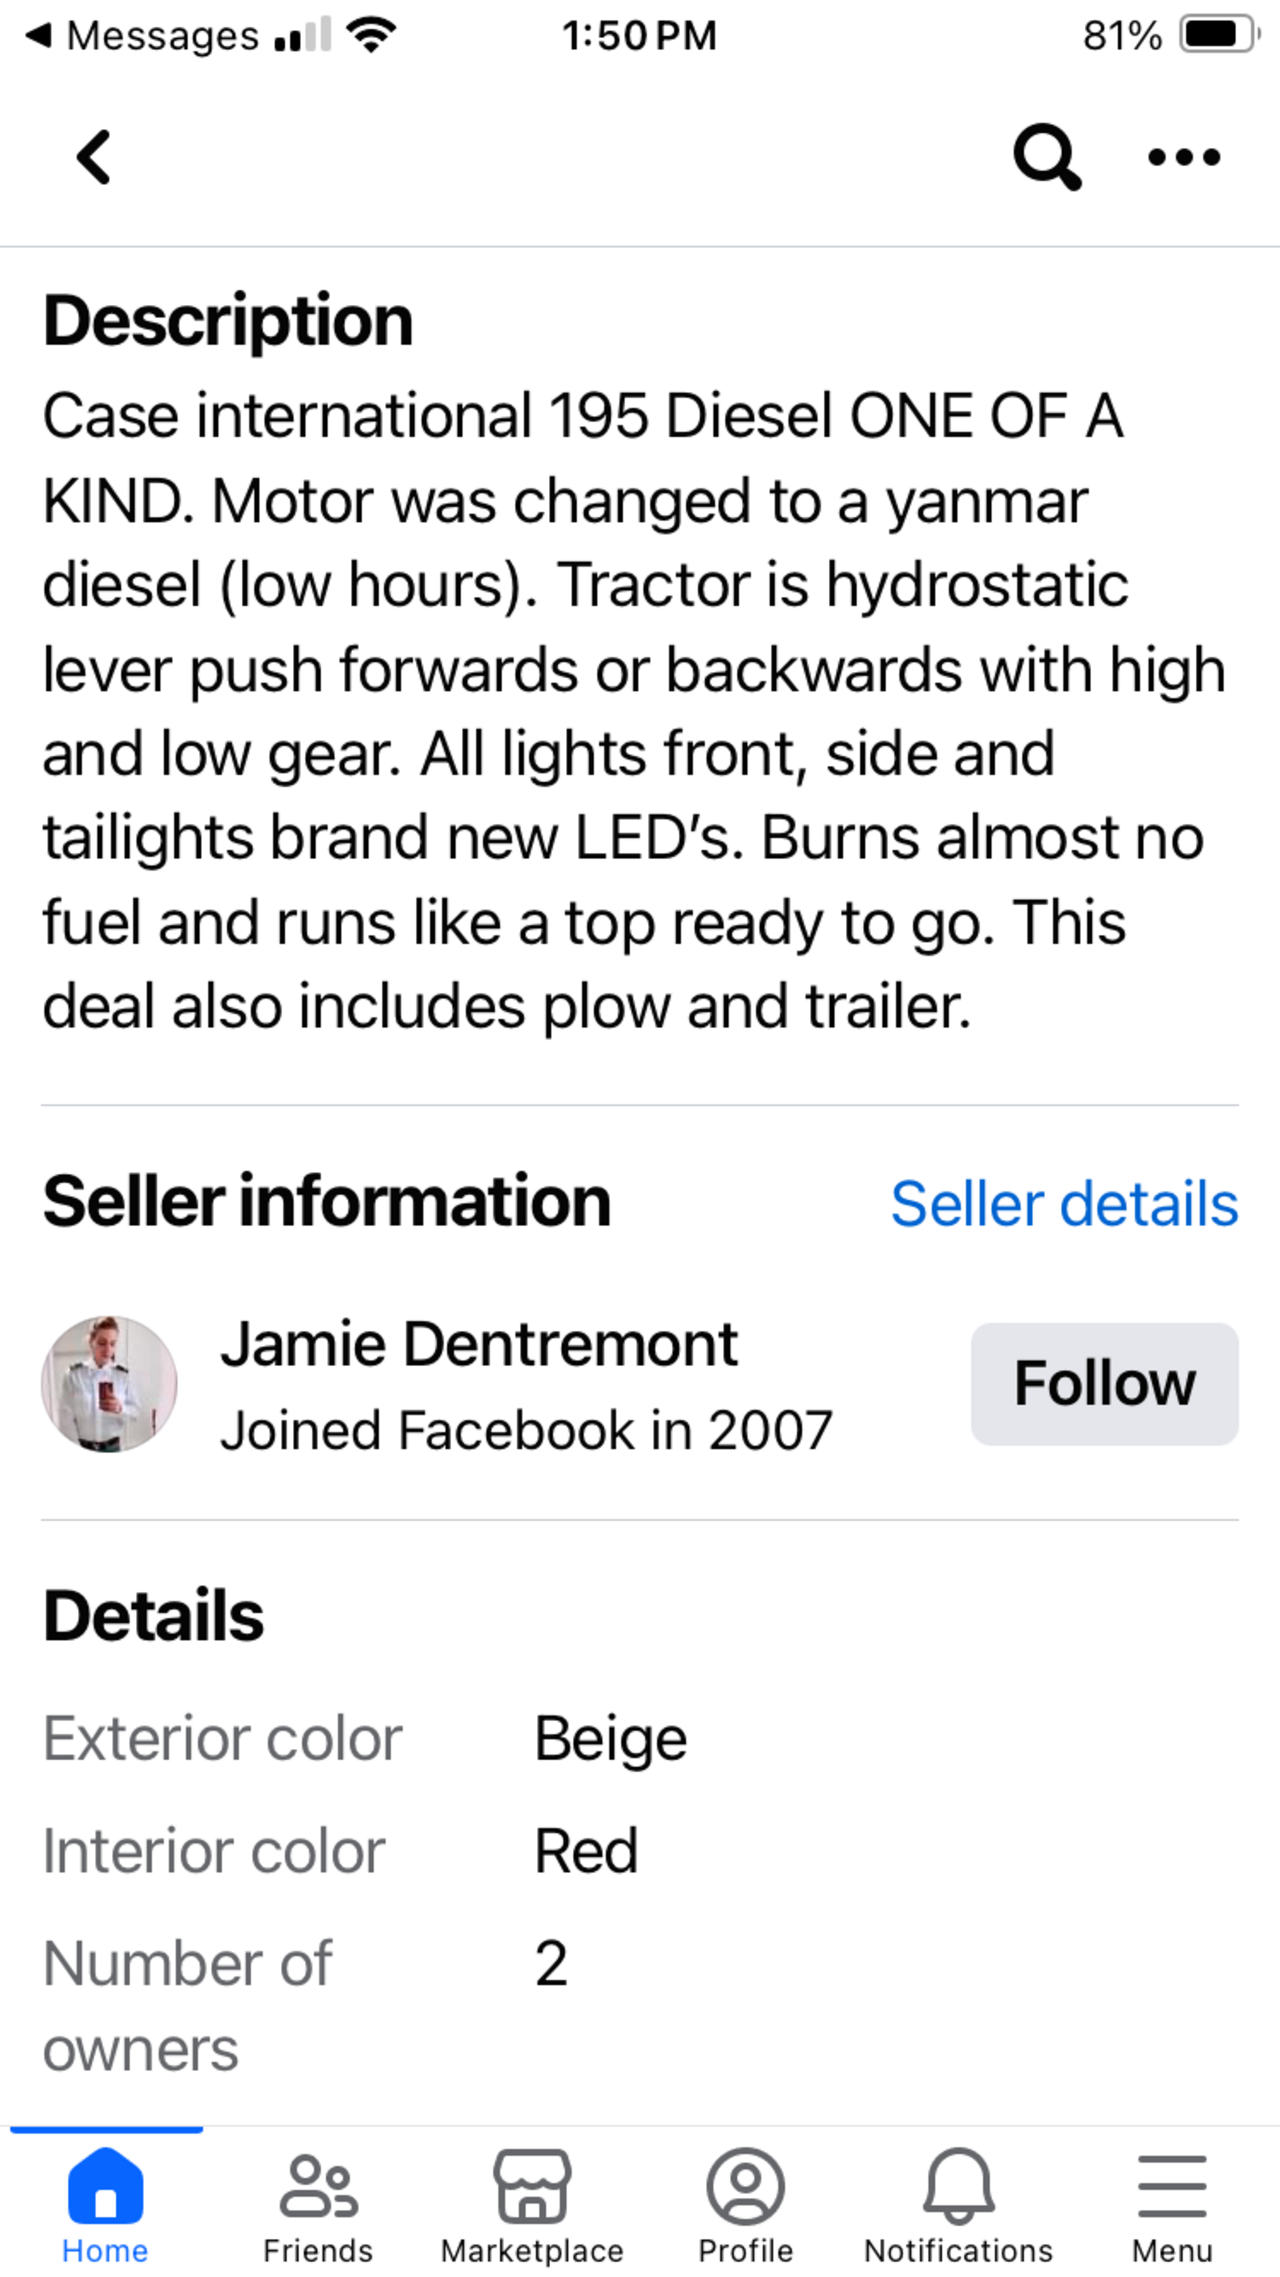The width and height of the screenshot is (1280, 2277).
Task: Tap Jamie Dentremont's profile picture
Action: click(x=109, y=1384)
